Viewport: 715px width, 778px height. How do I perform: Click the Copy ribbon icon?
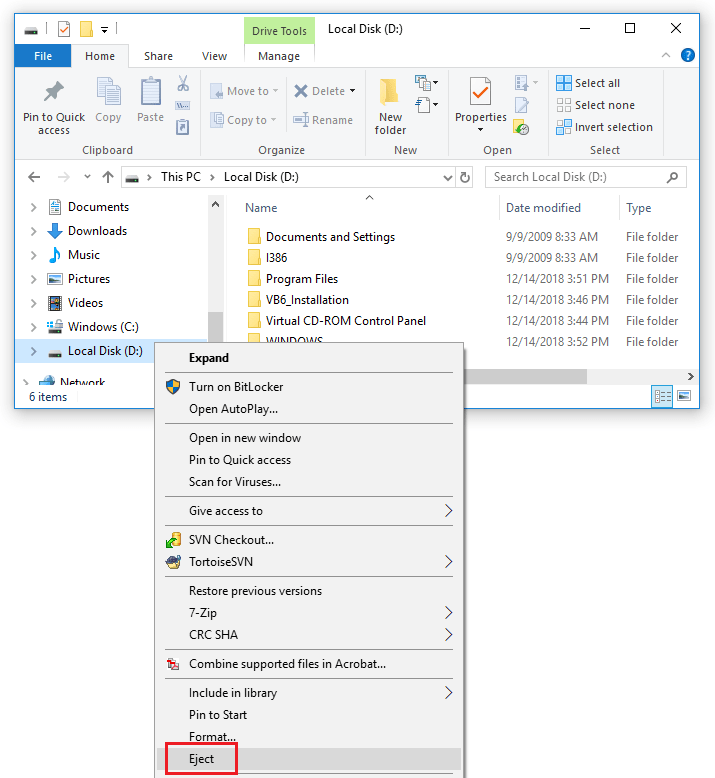pyautogui.click(x=108, y=91)
